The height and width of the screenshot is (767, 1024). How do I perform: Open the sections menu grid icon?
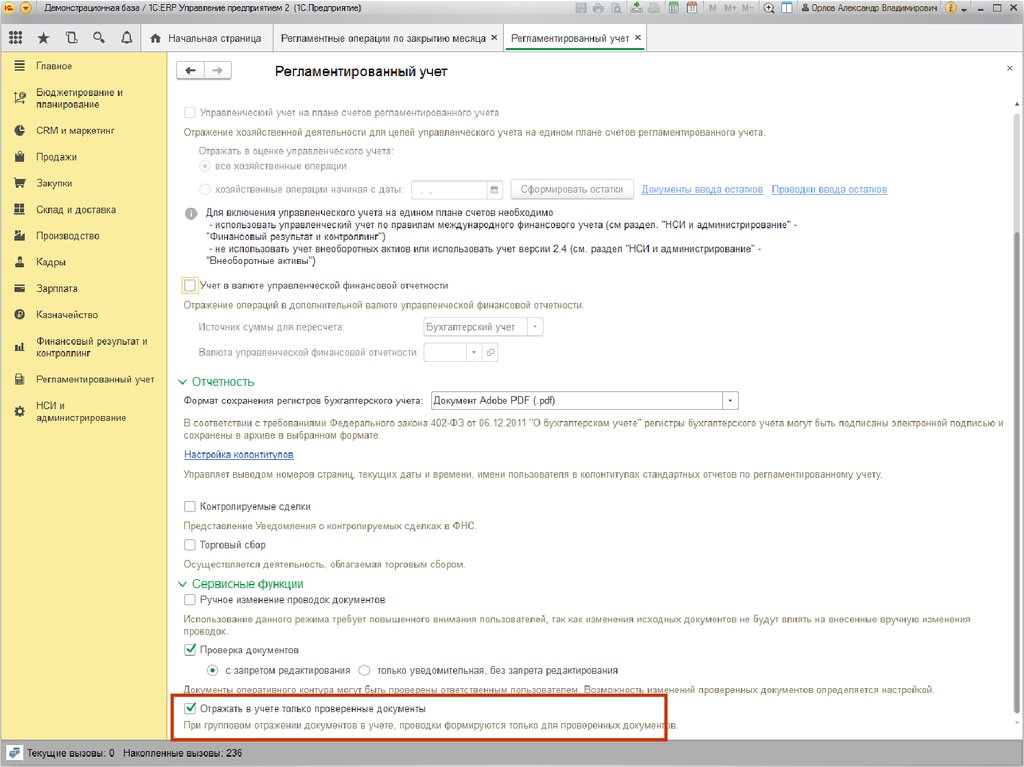coord(16,38)
